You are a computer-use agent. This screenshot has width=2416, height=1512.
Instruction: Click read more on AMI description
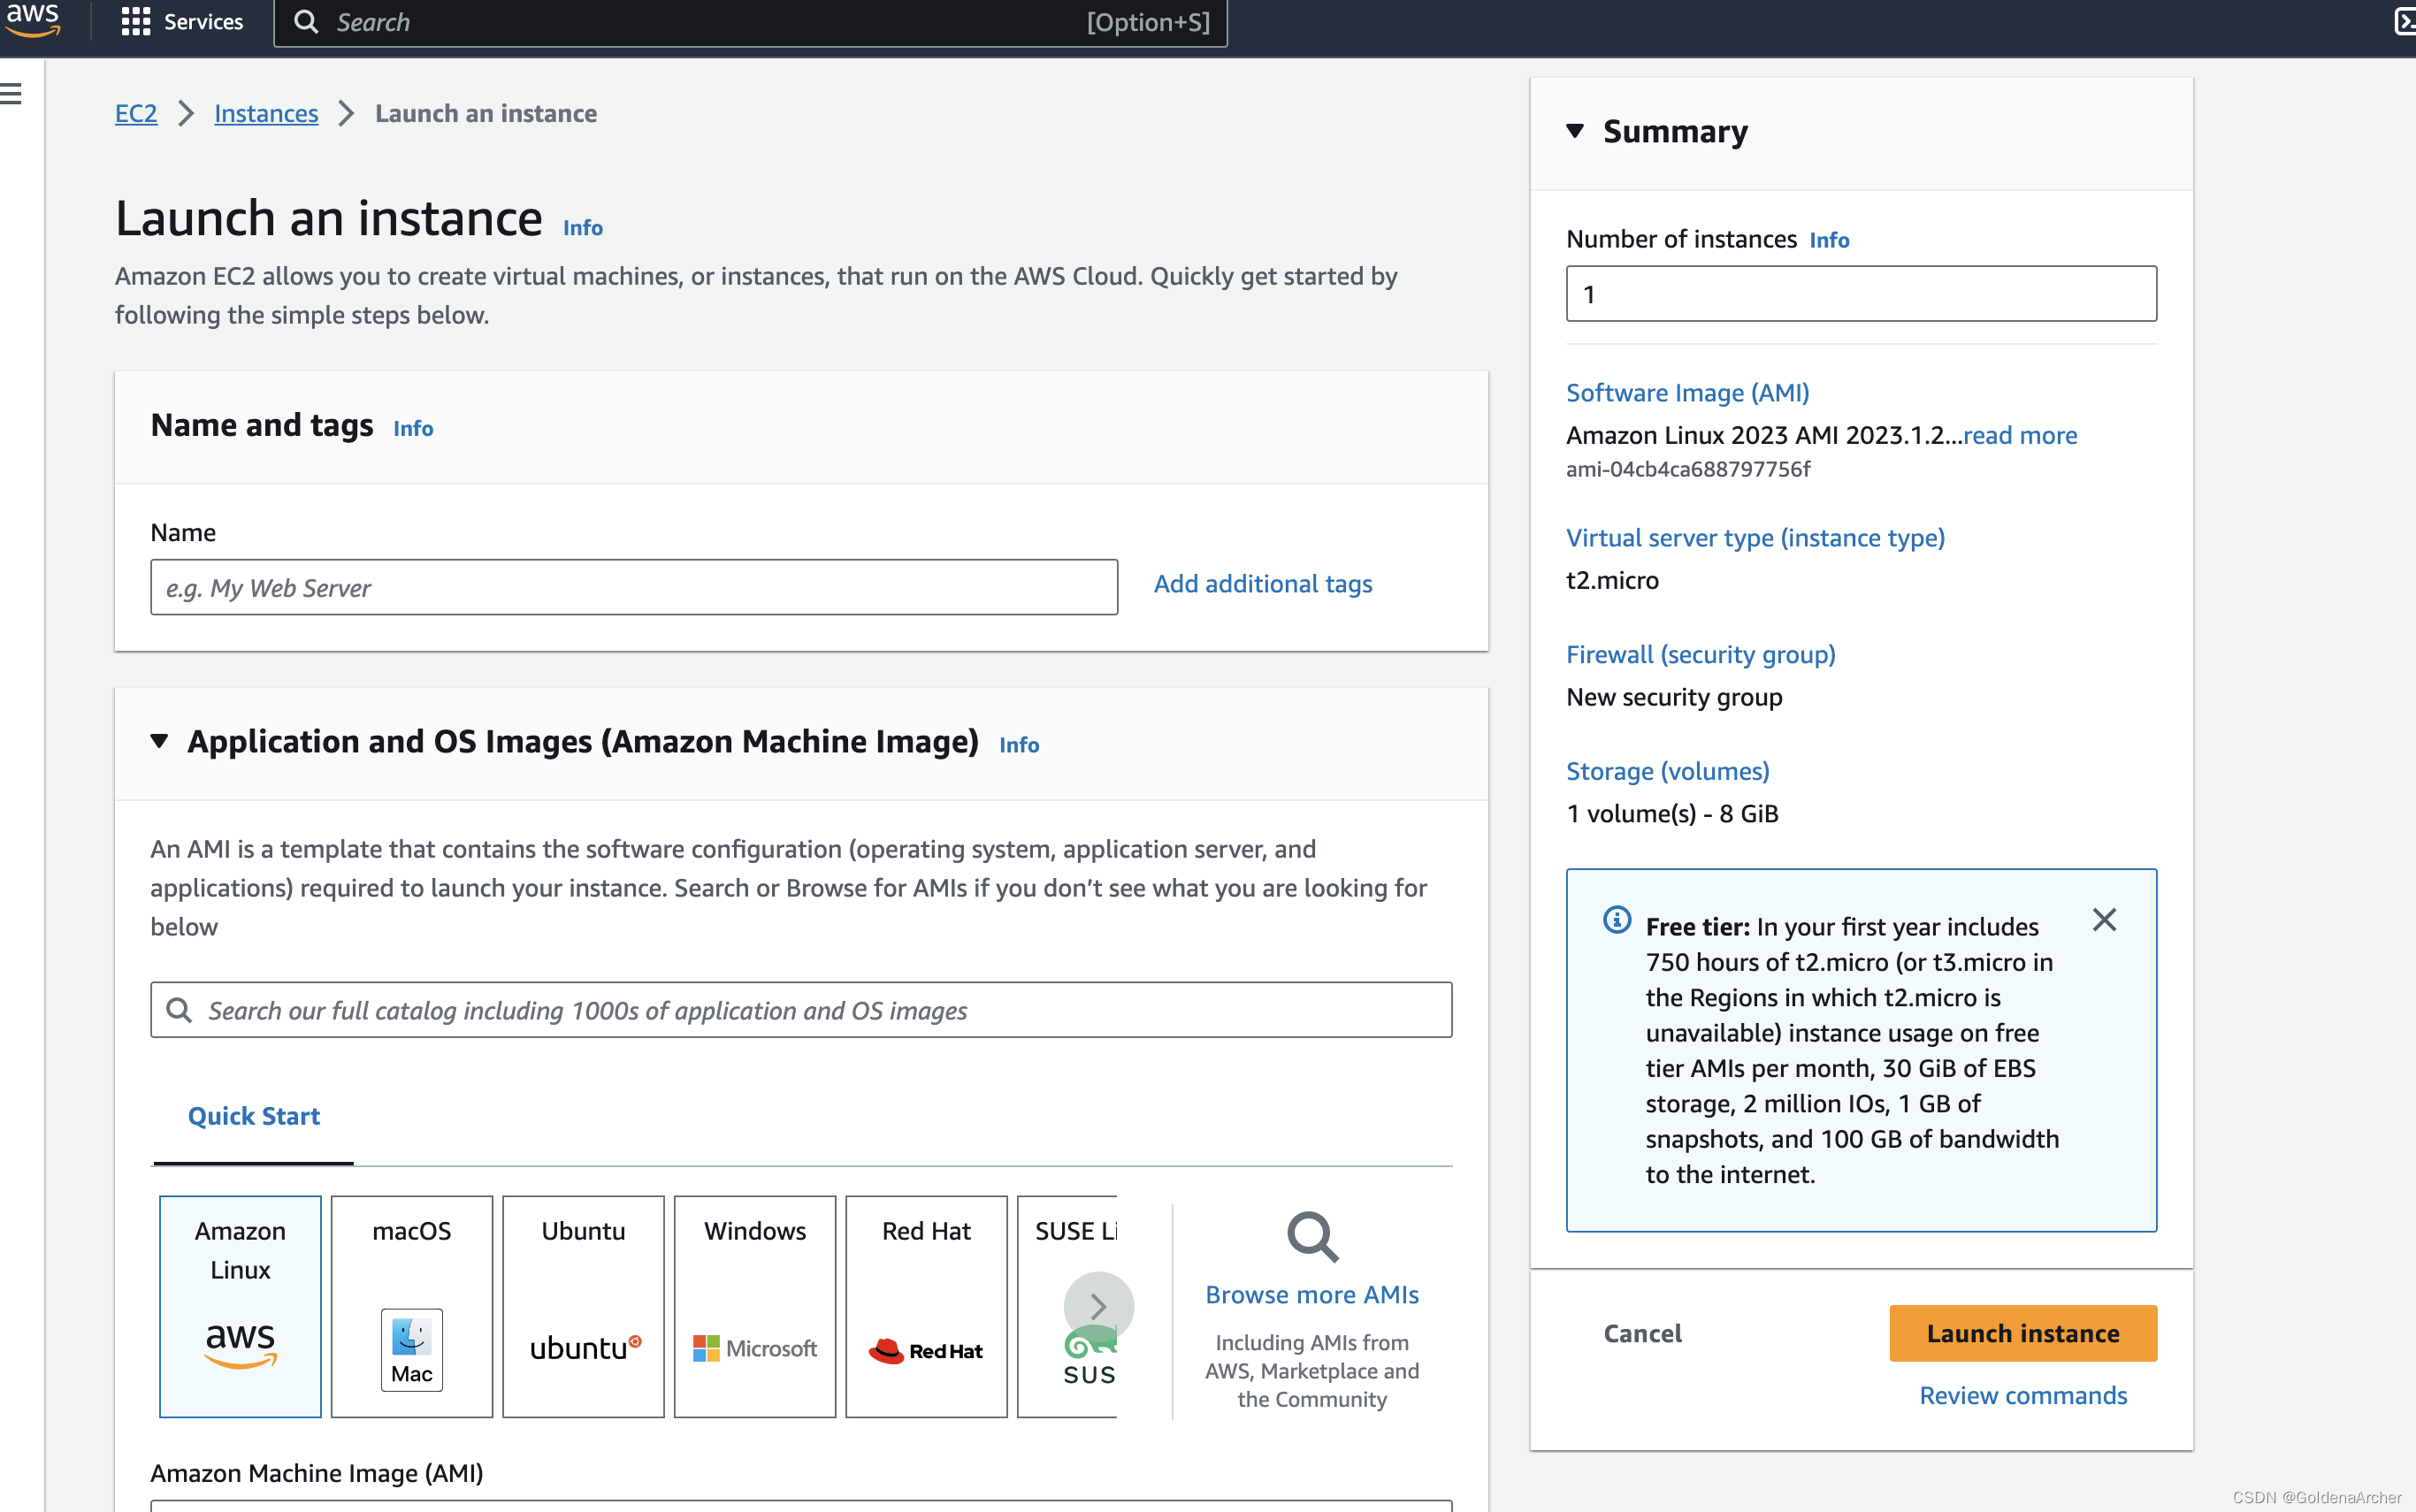(2020, 435)
